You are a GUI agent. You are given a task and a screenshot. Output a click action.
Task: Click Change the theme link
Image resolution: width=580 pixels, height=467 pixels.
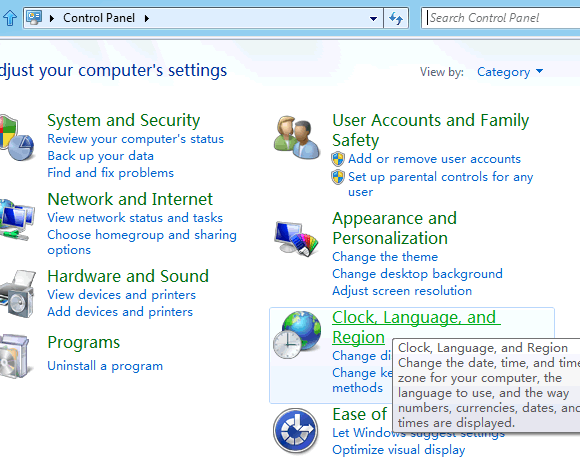[x=385, y=257]
